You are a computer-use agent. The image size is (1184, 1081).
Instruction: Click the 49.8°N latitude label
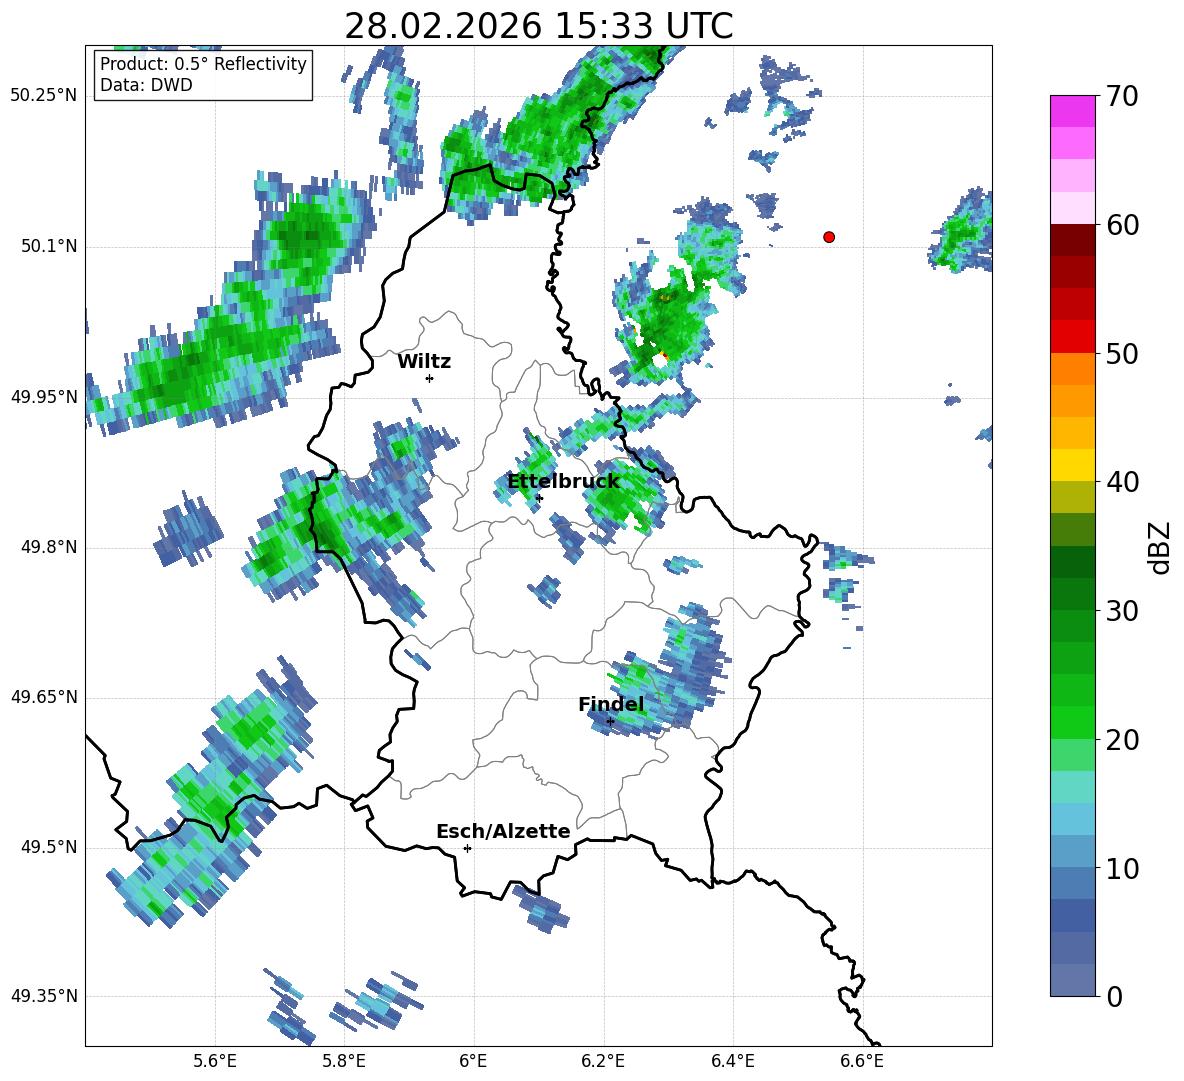pyautogui.click(x=48, y=547)
